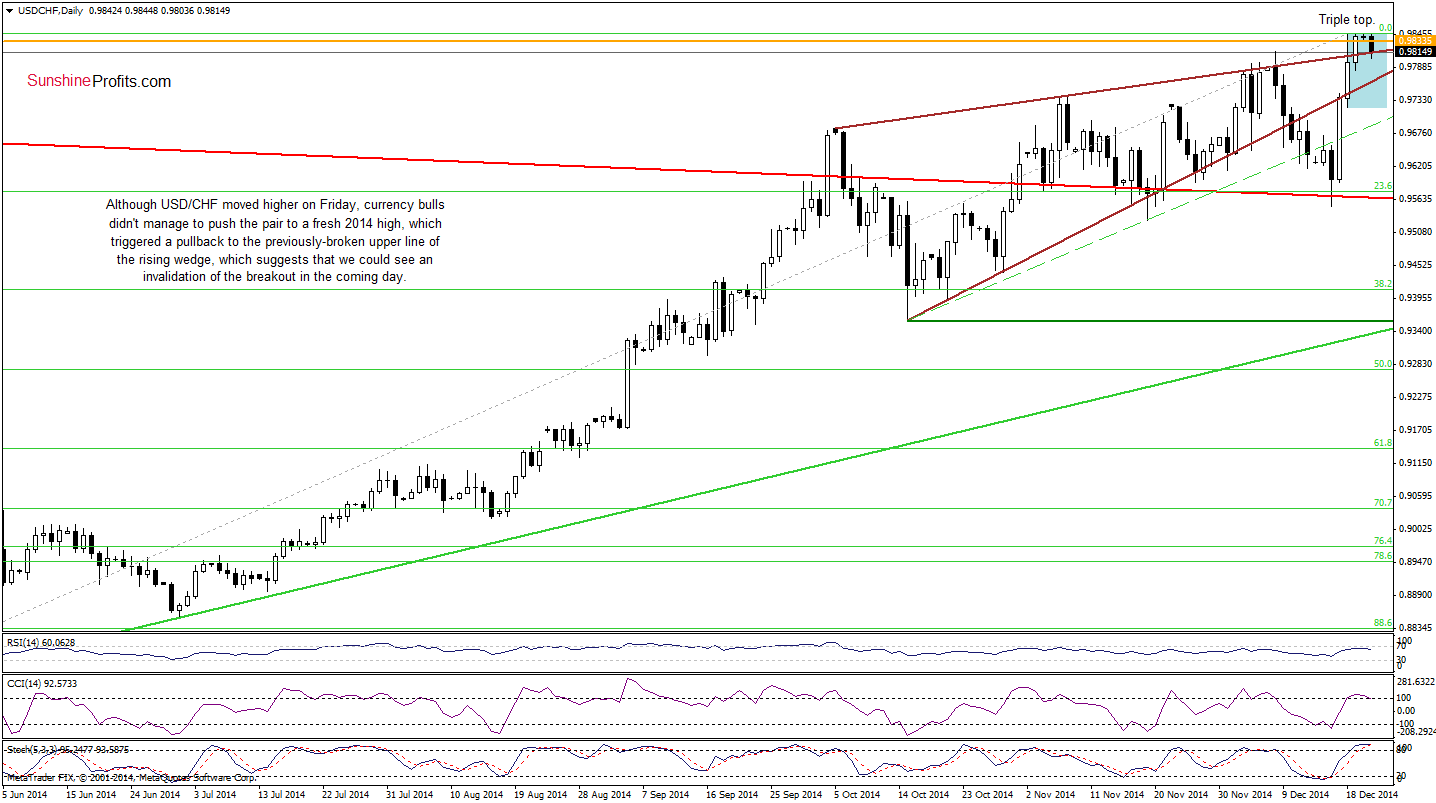Click the 0.92830 price axis label

[x=1416, y=364]
